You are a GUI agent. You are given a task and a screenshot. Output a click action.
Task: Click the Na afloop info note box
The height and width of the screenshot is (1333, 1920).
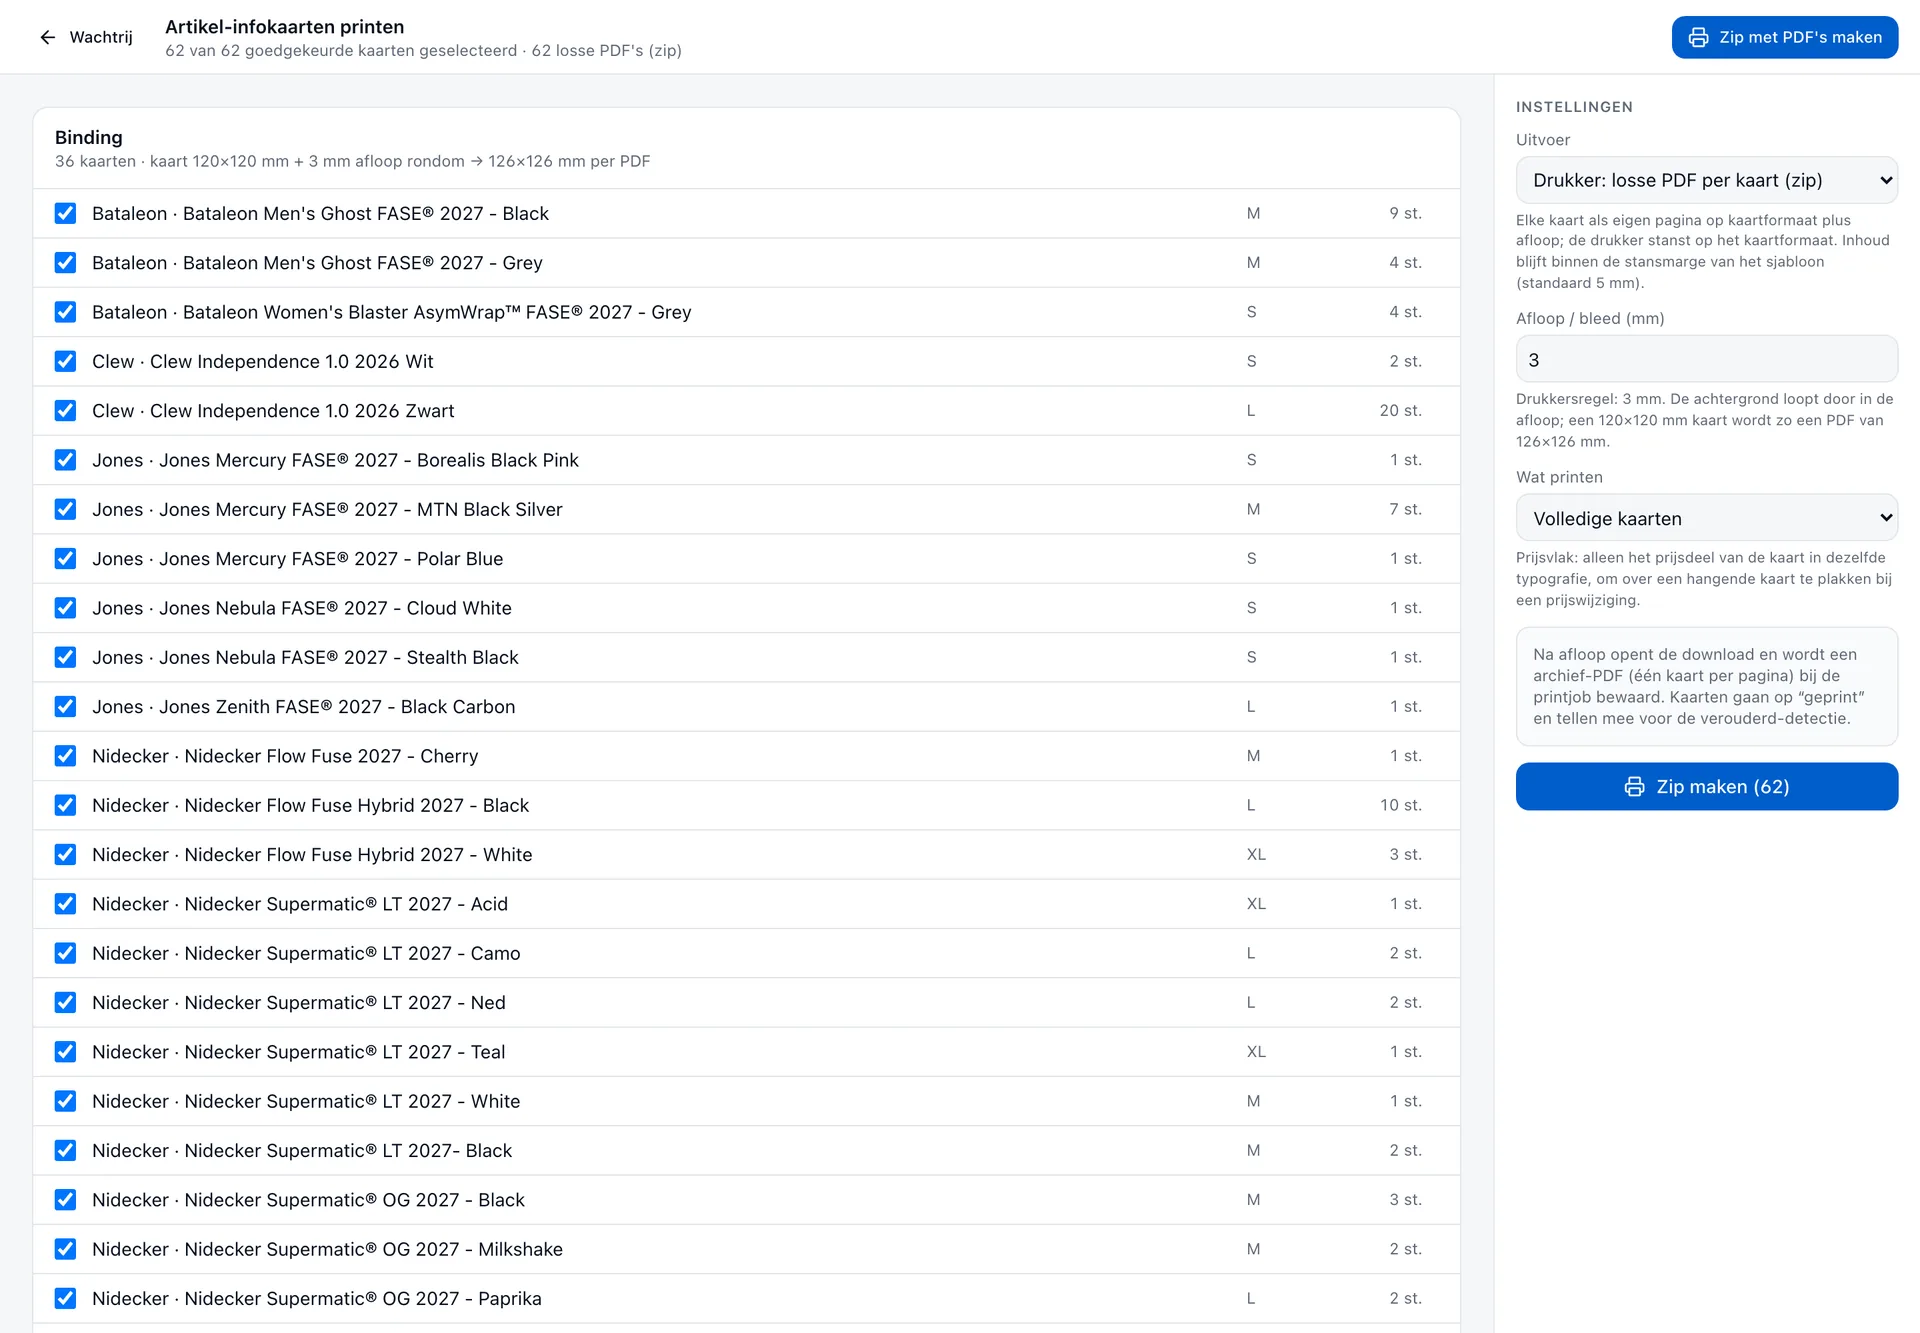point(1707,686)
